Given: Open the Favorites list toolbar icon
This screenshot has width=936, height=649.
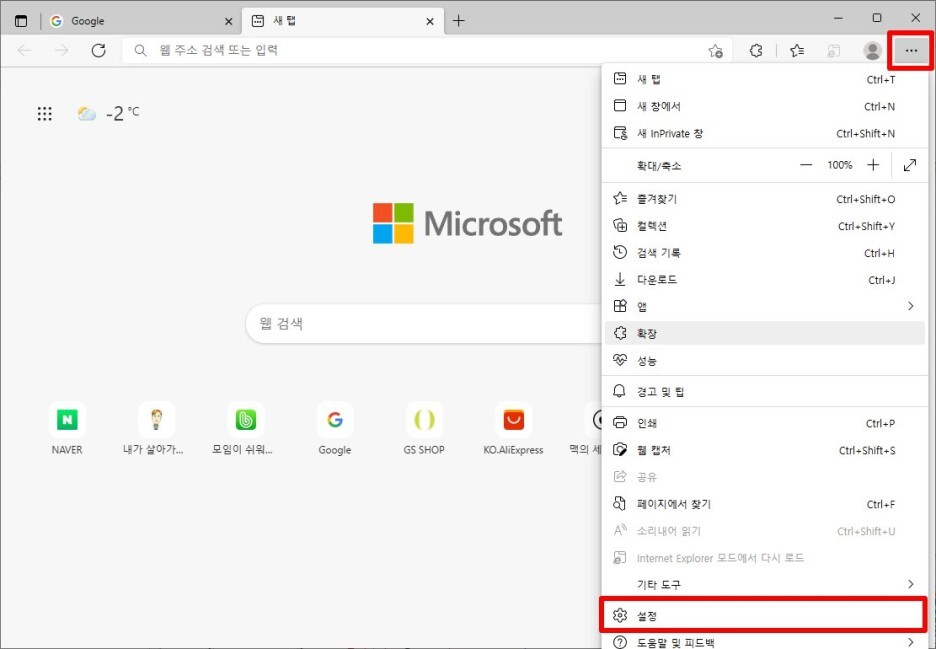Looking at the screenshot, I should (797, 51).
